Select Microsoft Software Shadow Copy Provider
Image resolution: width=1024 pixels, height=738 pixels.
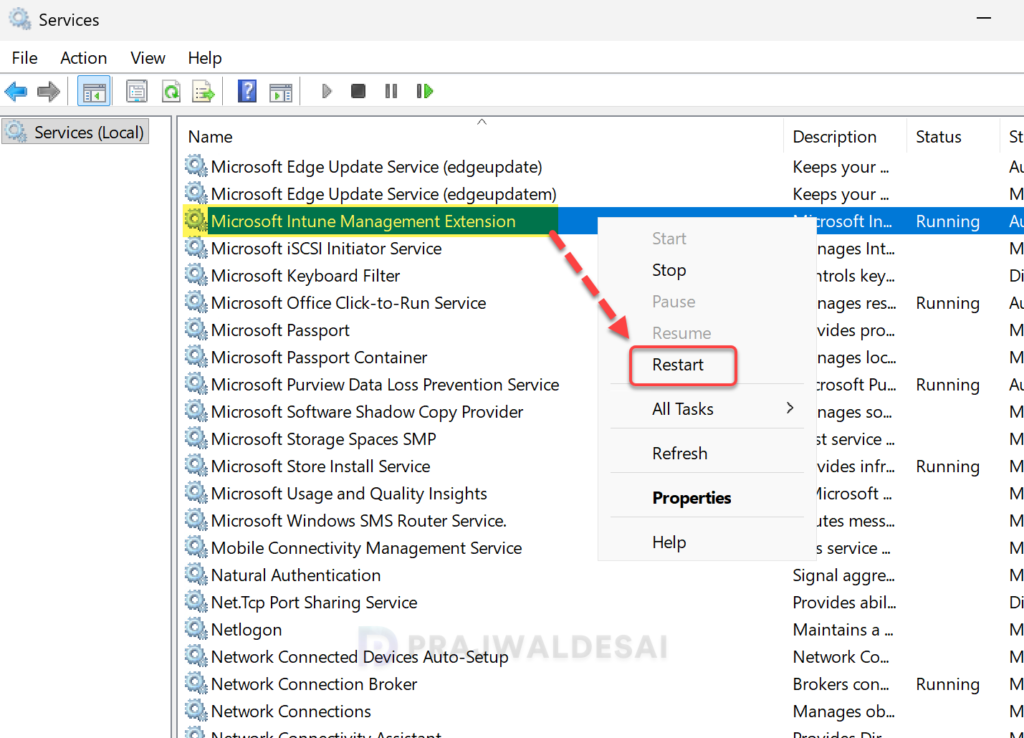point(367,411)
